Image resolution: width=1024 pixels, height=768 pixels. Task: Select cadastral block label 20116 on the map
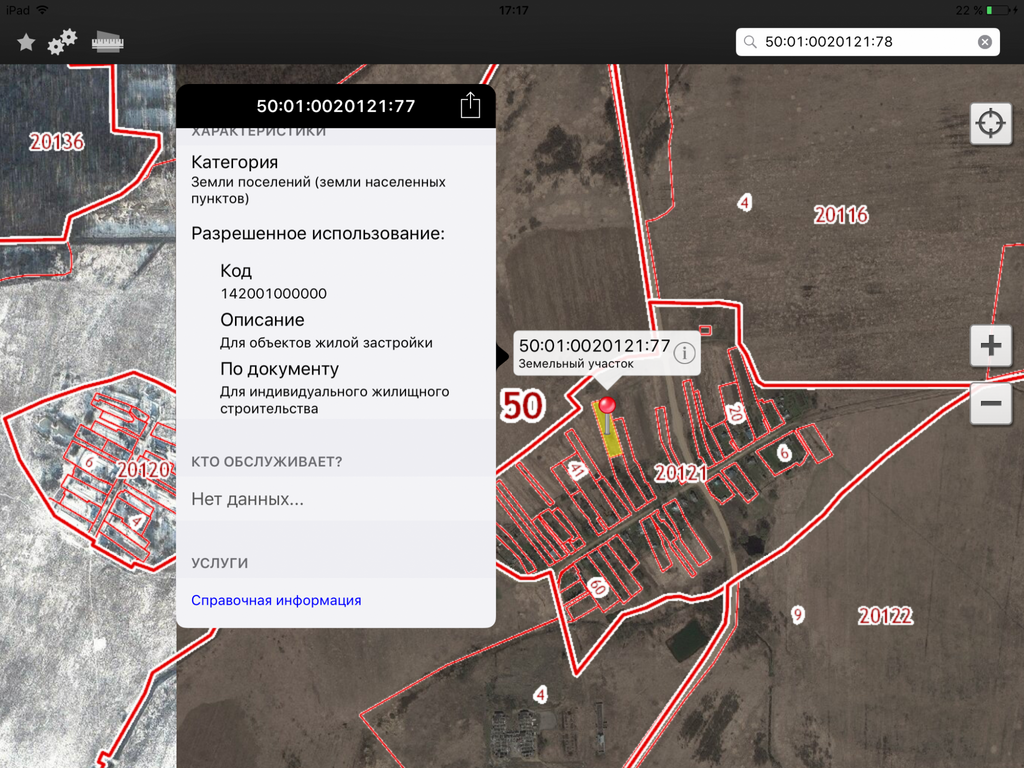pos(840,215)
